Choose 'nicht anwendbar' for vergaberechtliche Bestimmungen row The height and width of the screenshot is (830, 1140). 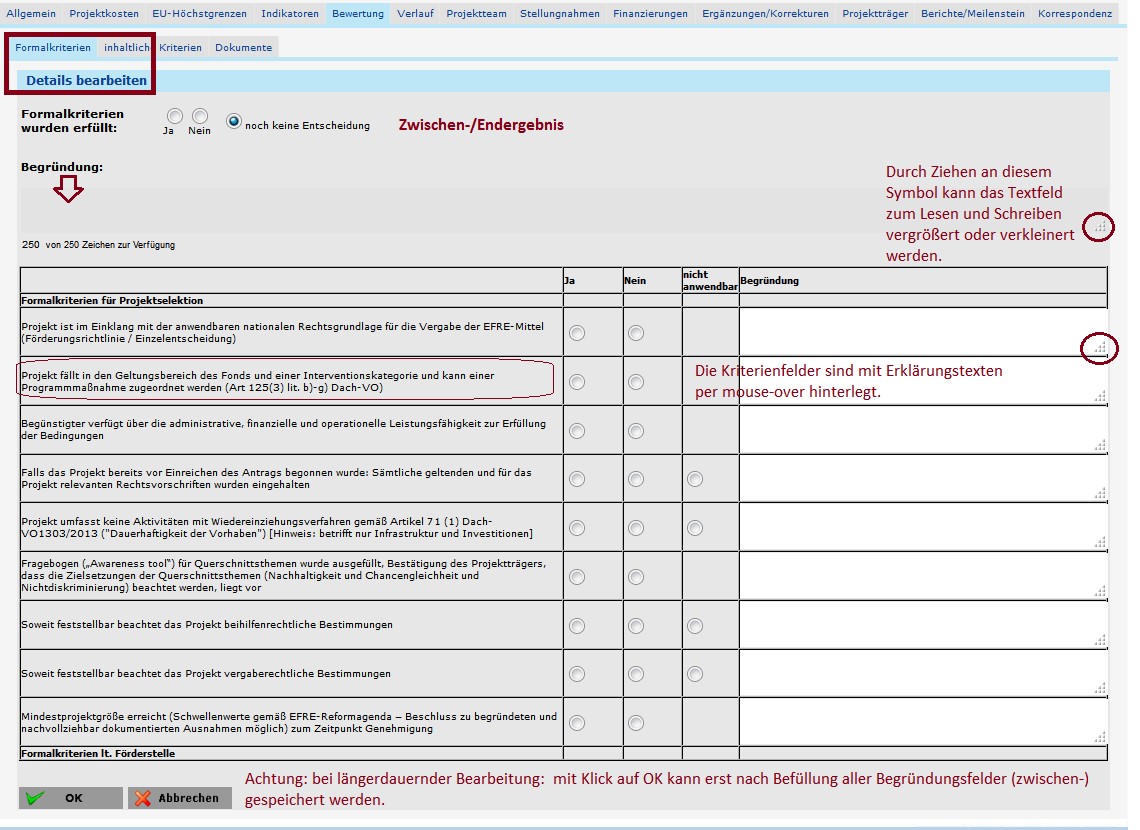click(x=695, y=674)
